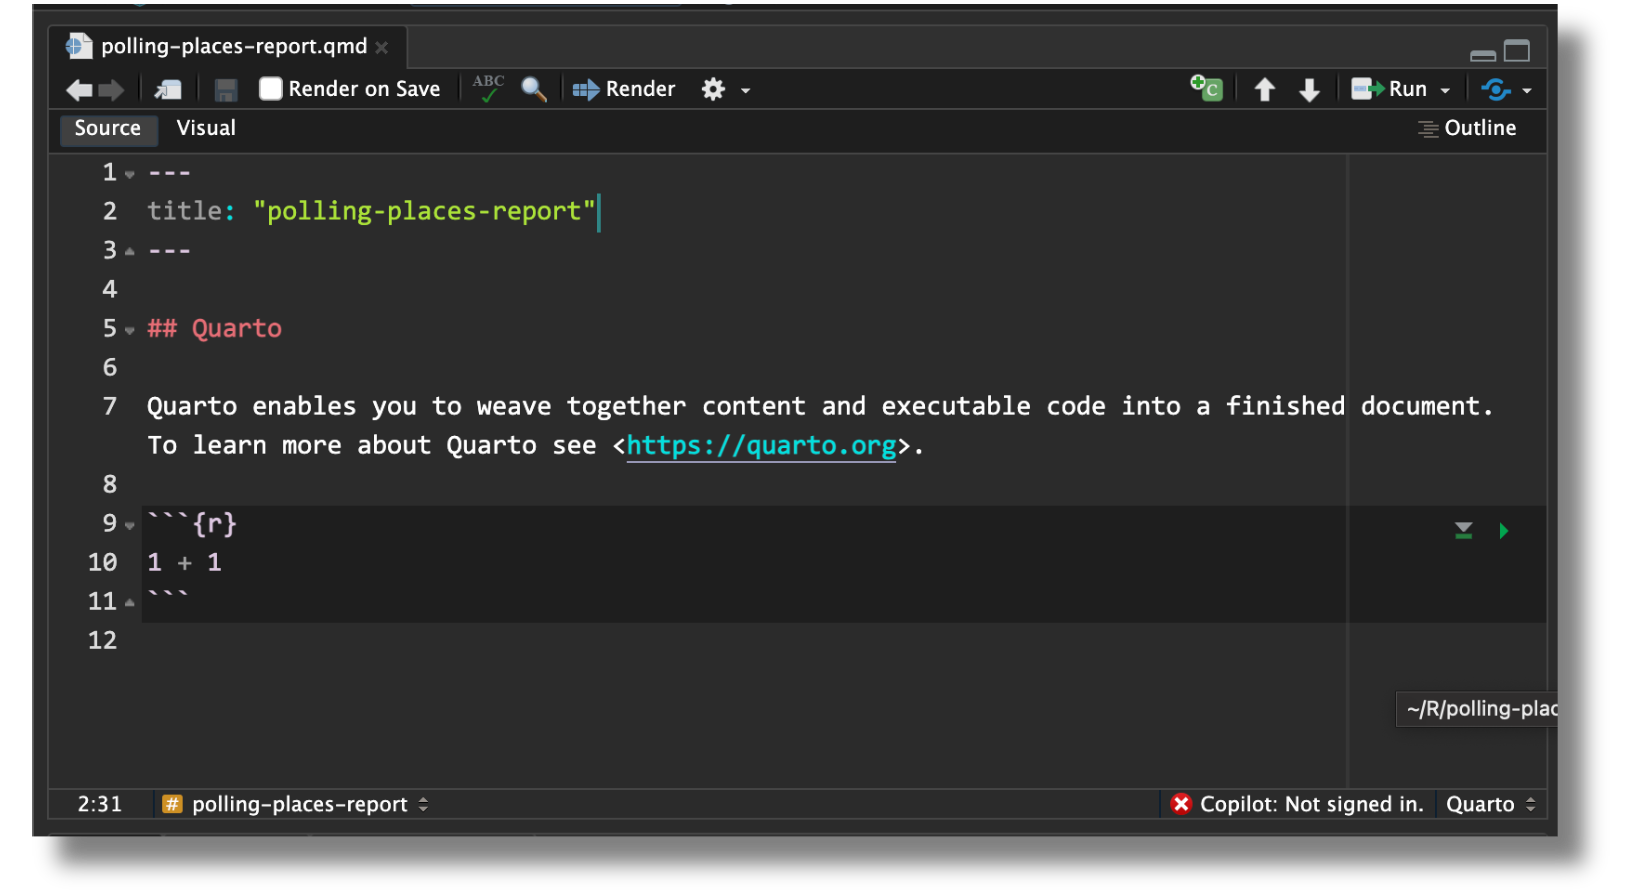
Task: Go to previous chunk up arrow
Action: (x=1264, y=90)
